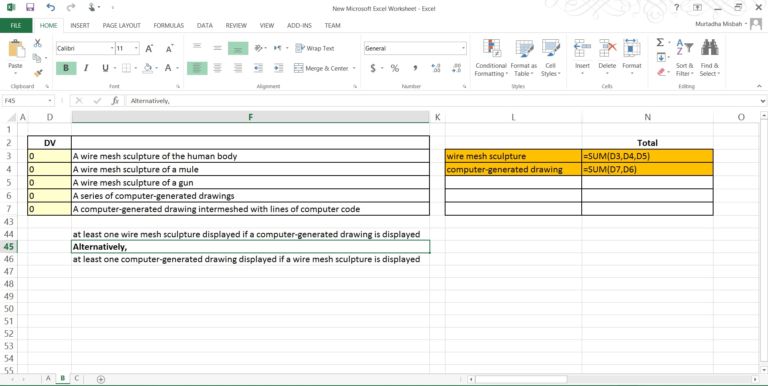Enable Wrap Text

(315, 48)
